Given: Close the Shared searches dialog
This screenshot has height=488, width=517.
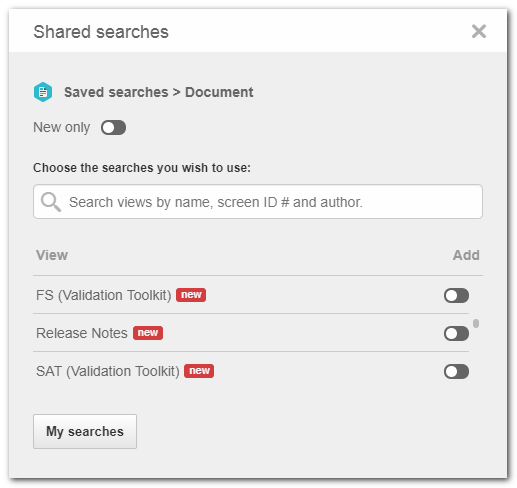Looking at the screenshot, I should pos(478,31).
